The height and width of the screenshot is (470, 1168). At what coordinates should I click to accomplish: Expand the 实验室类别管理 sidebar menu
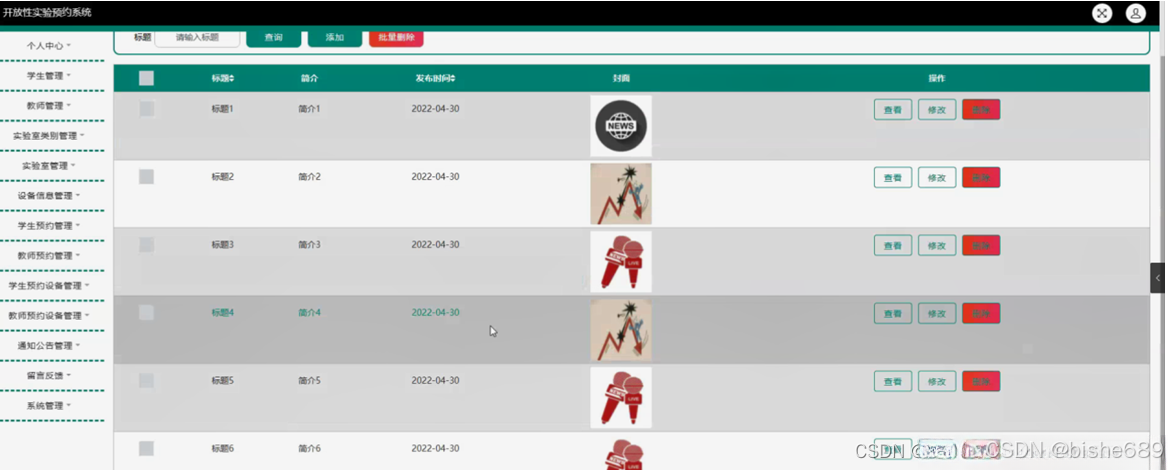click(x=49, y=136)
